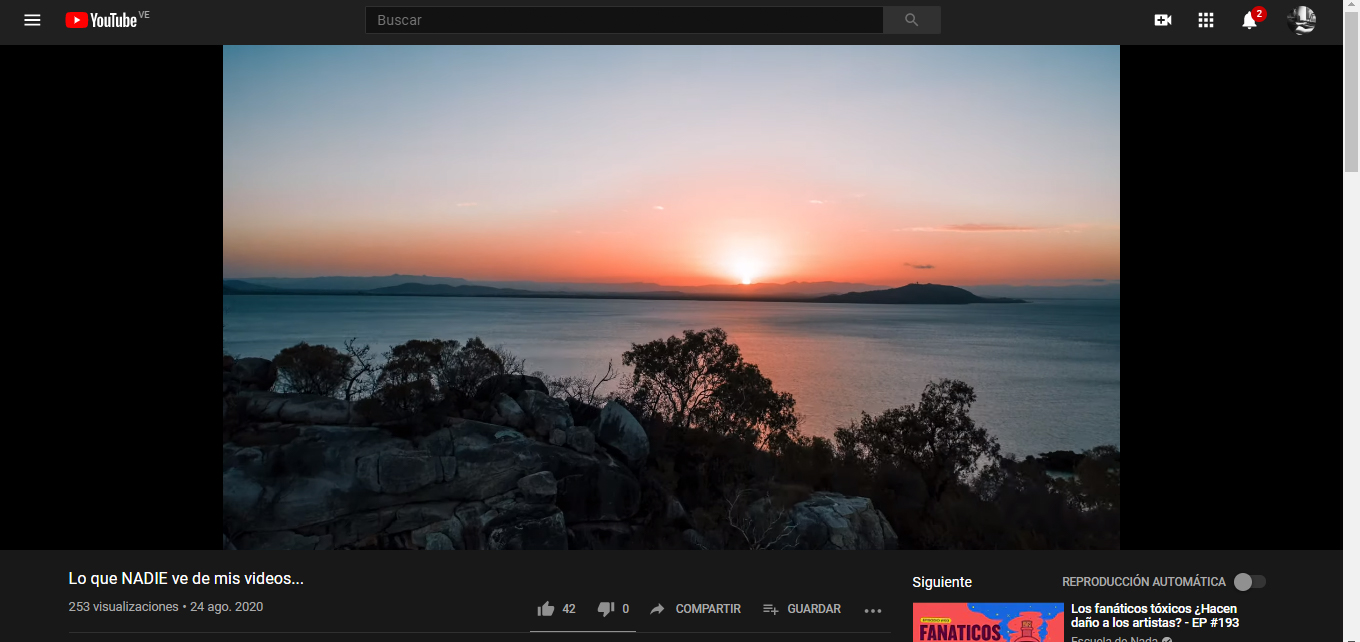Image resolution: width=1360 pixels, height=642 pixels.
Task: Like the video with thumbs up
Action: click(x=556, y=609)
